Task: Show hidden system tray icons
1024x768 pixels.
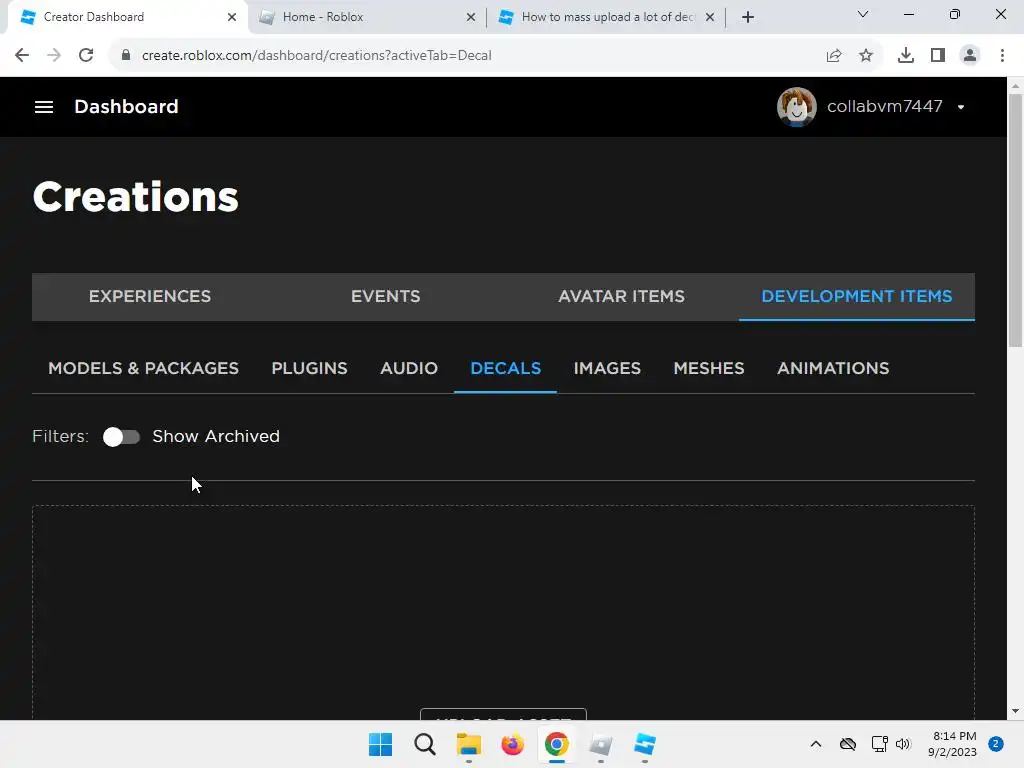Action: 816,744
